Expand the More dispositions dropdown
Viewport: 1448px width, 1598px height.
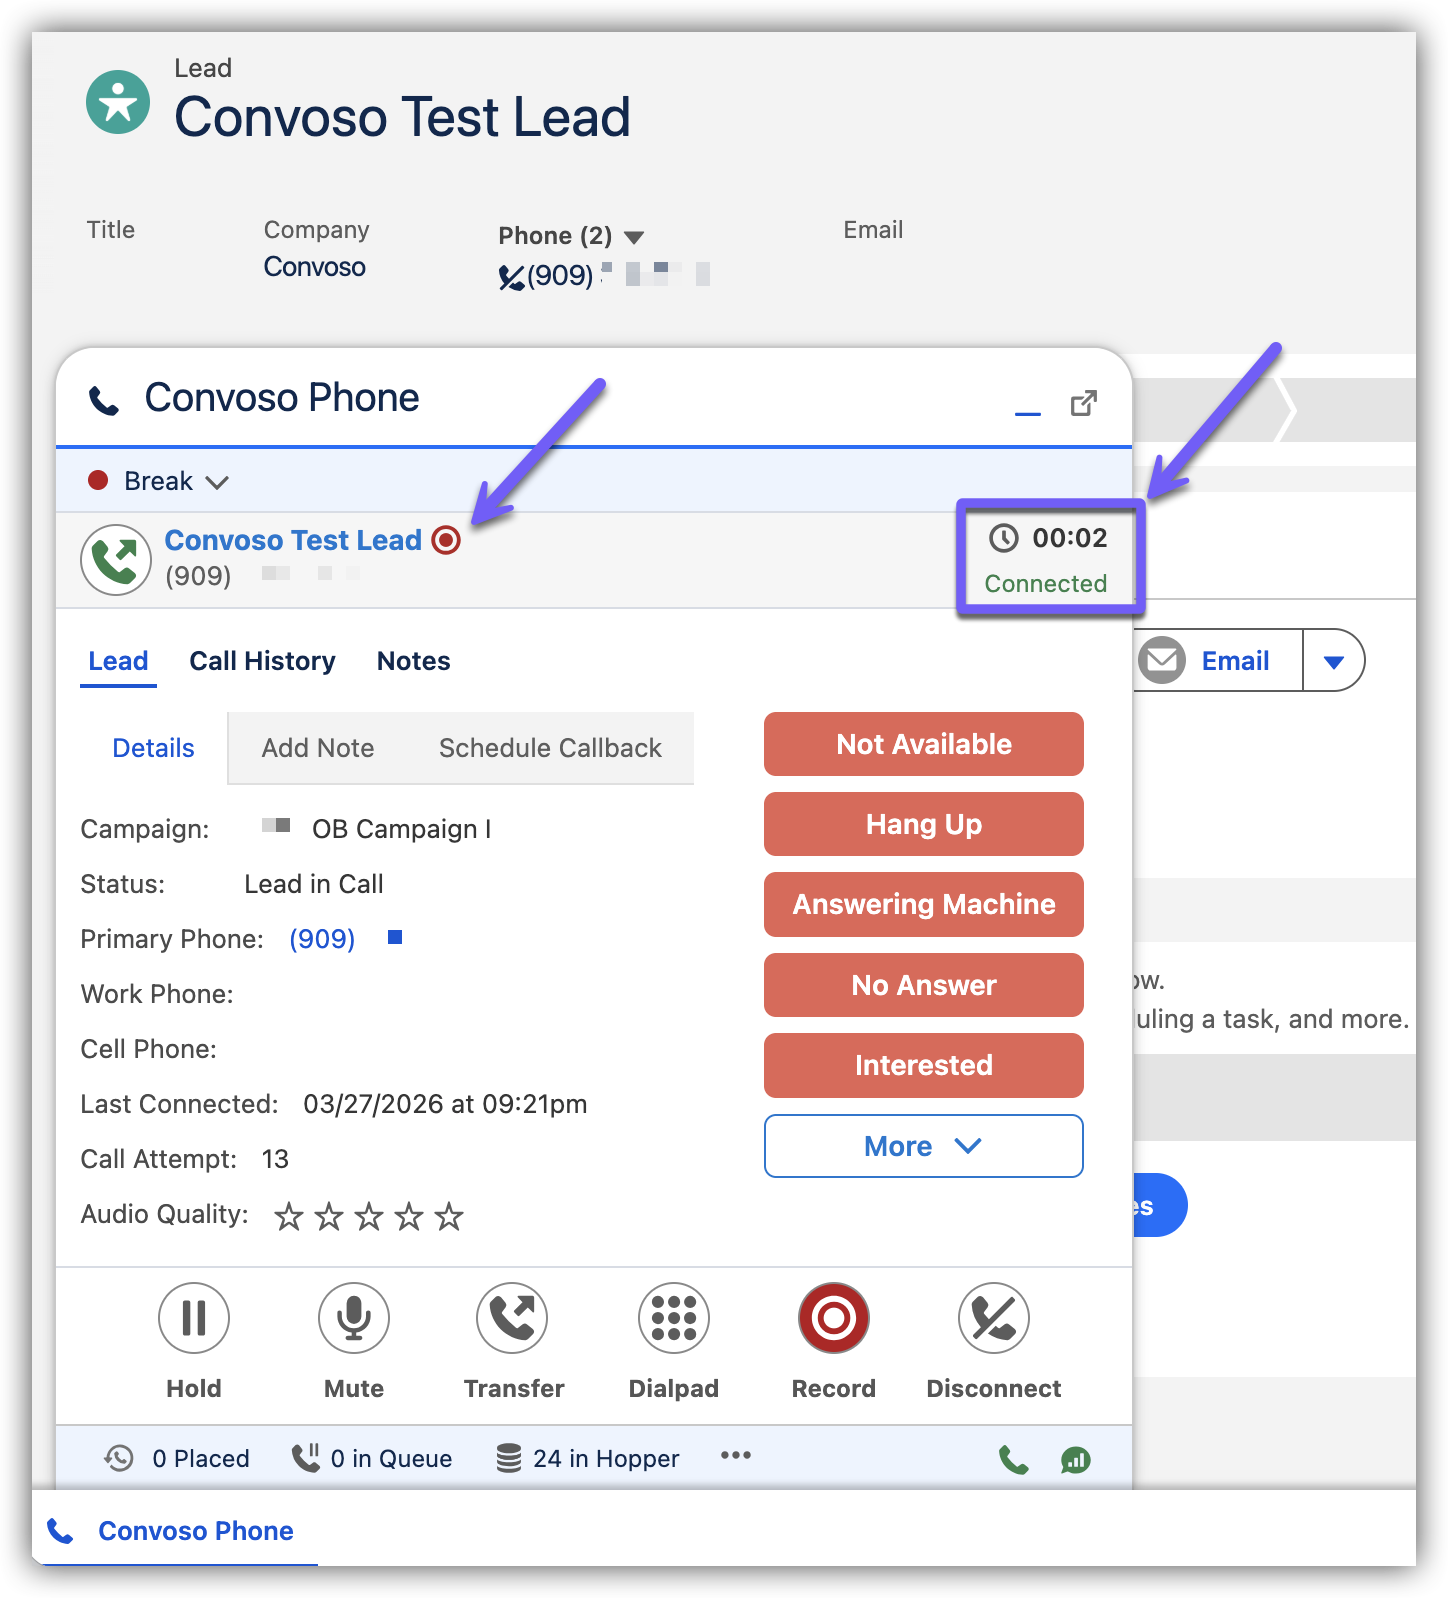coord(923,1146)
